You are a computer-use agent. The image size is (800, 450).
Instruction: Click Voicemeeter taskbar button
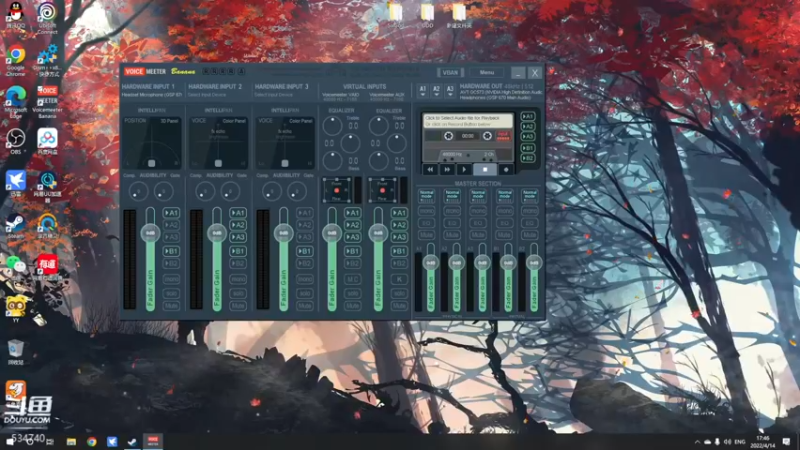(x=153, y=441)
